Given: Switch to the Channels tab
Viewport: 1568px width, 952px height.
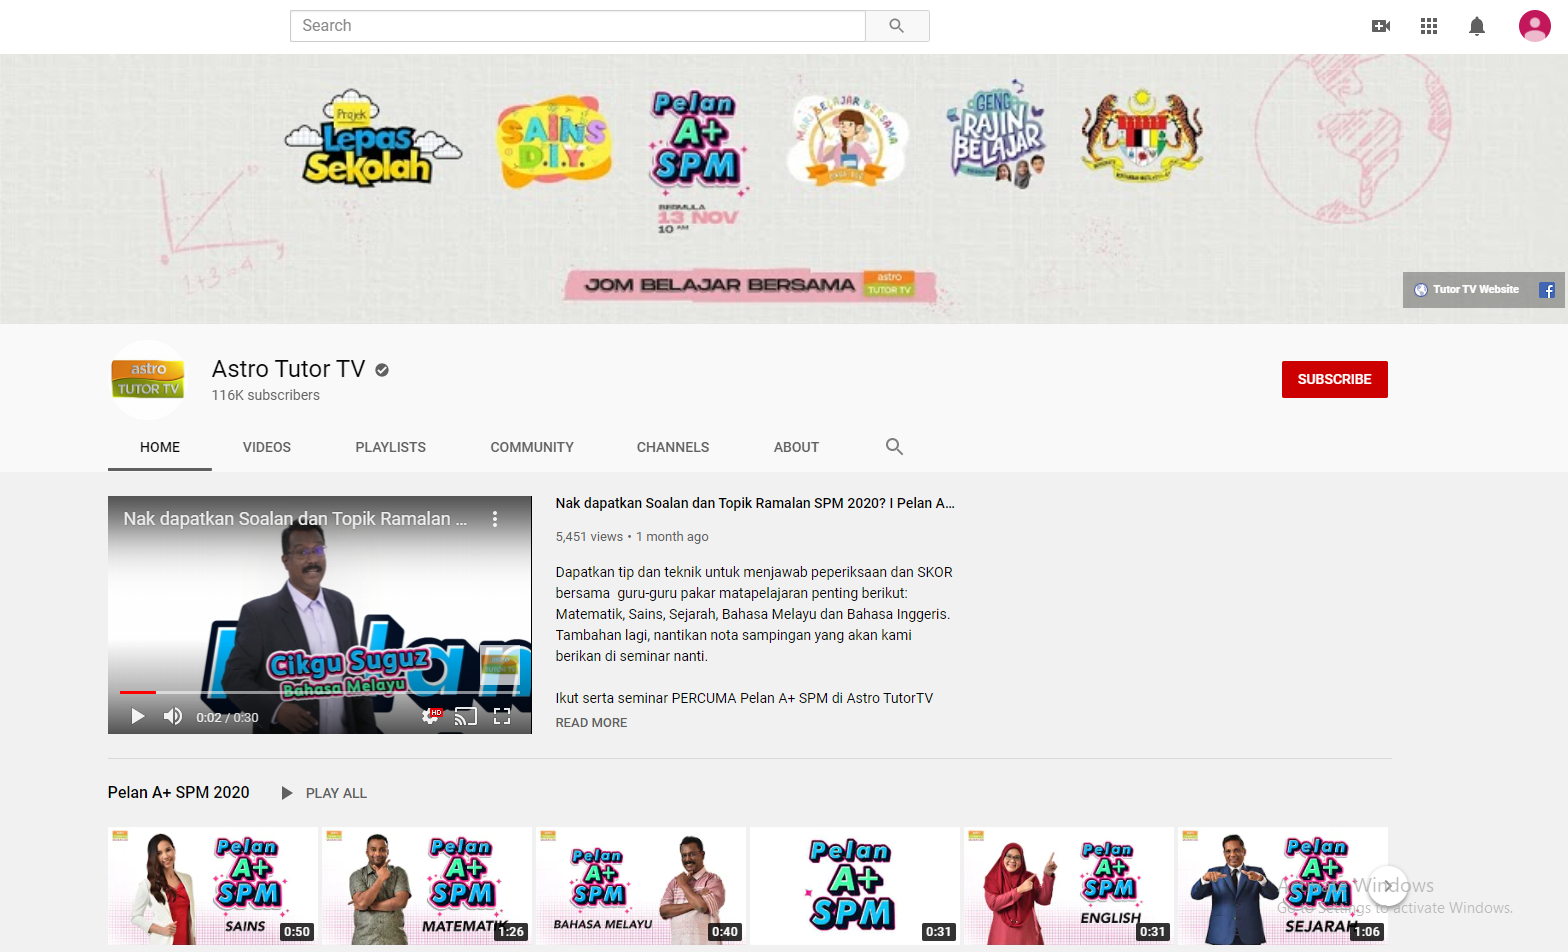Looking at the screenshot, I should tap(673, 447).
